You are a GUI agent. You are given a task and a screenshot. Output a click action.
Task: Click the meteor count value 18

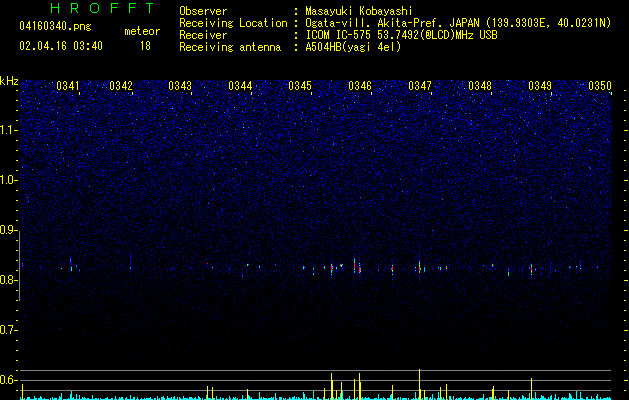145,46
